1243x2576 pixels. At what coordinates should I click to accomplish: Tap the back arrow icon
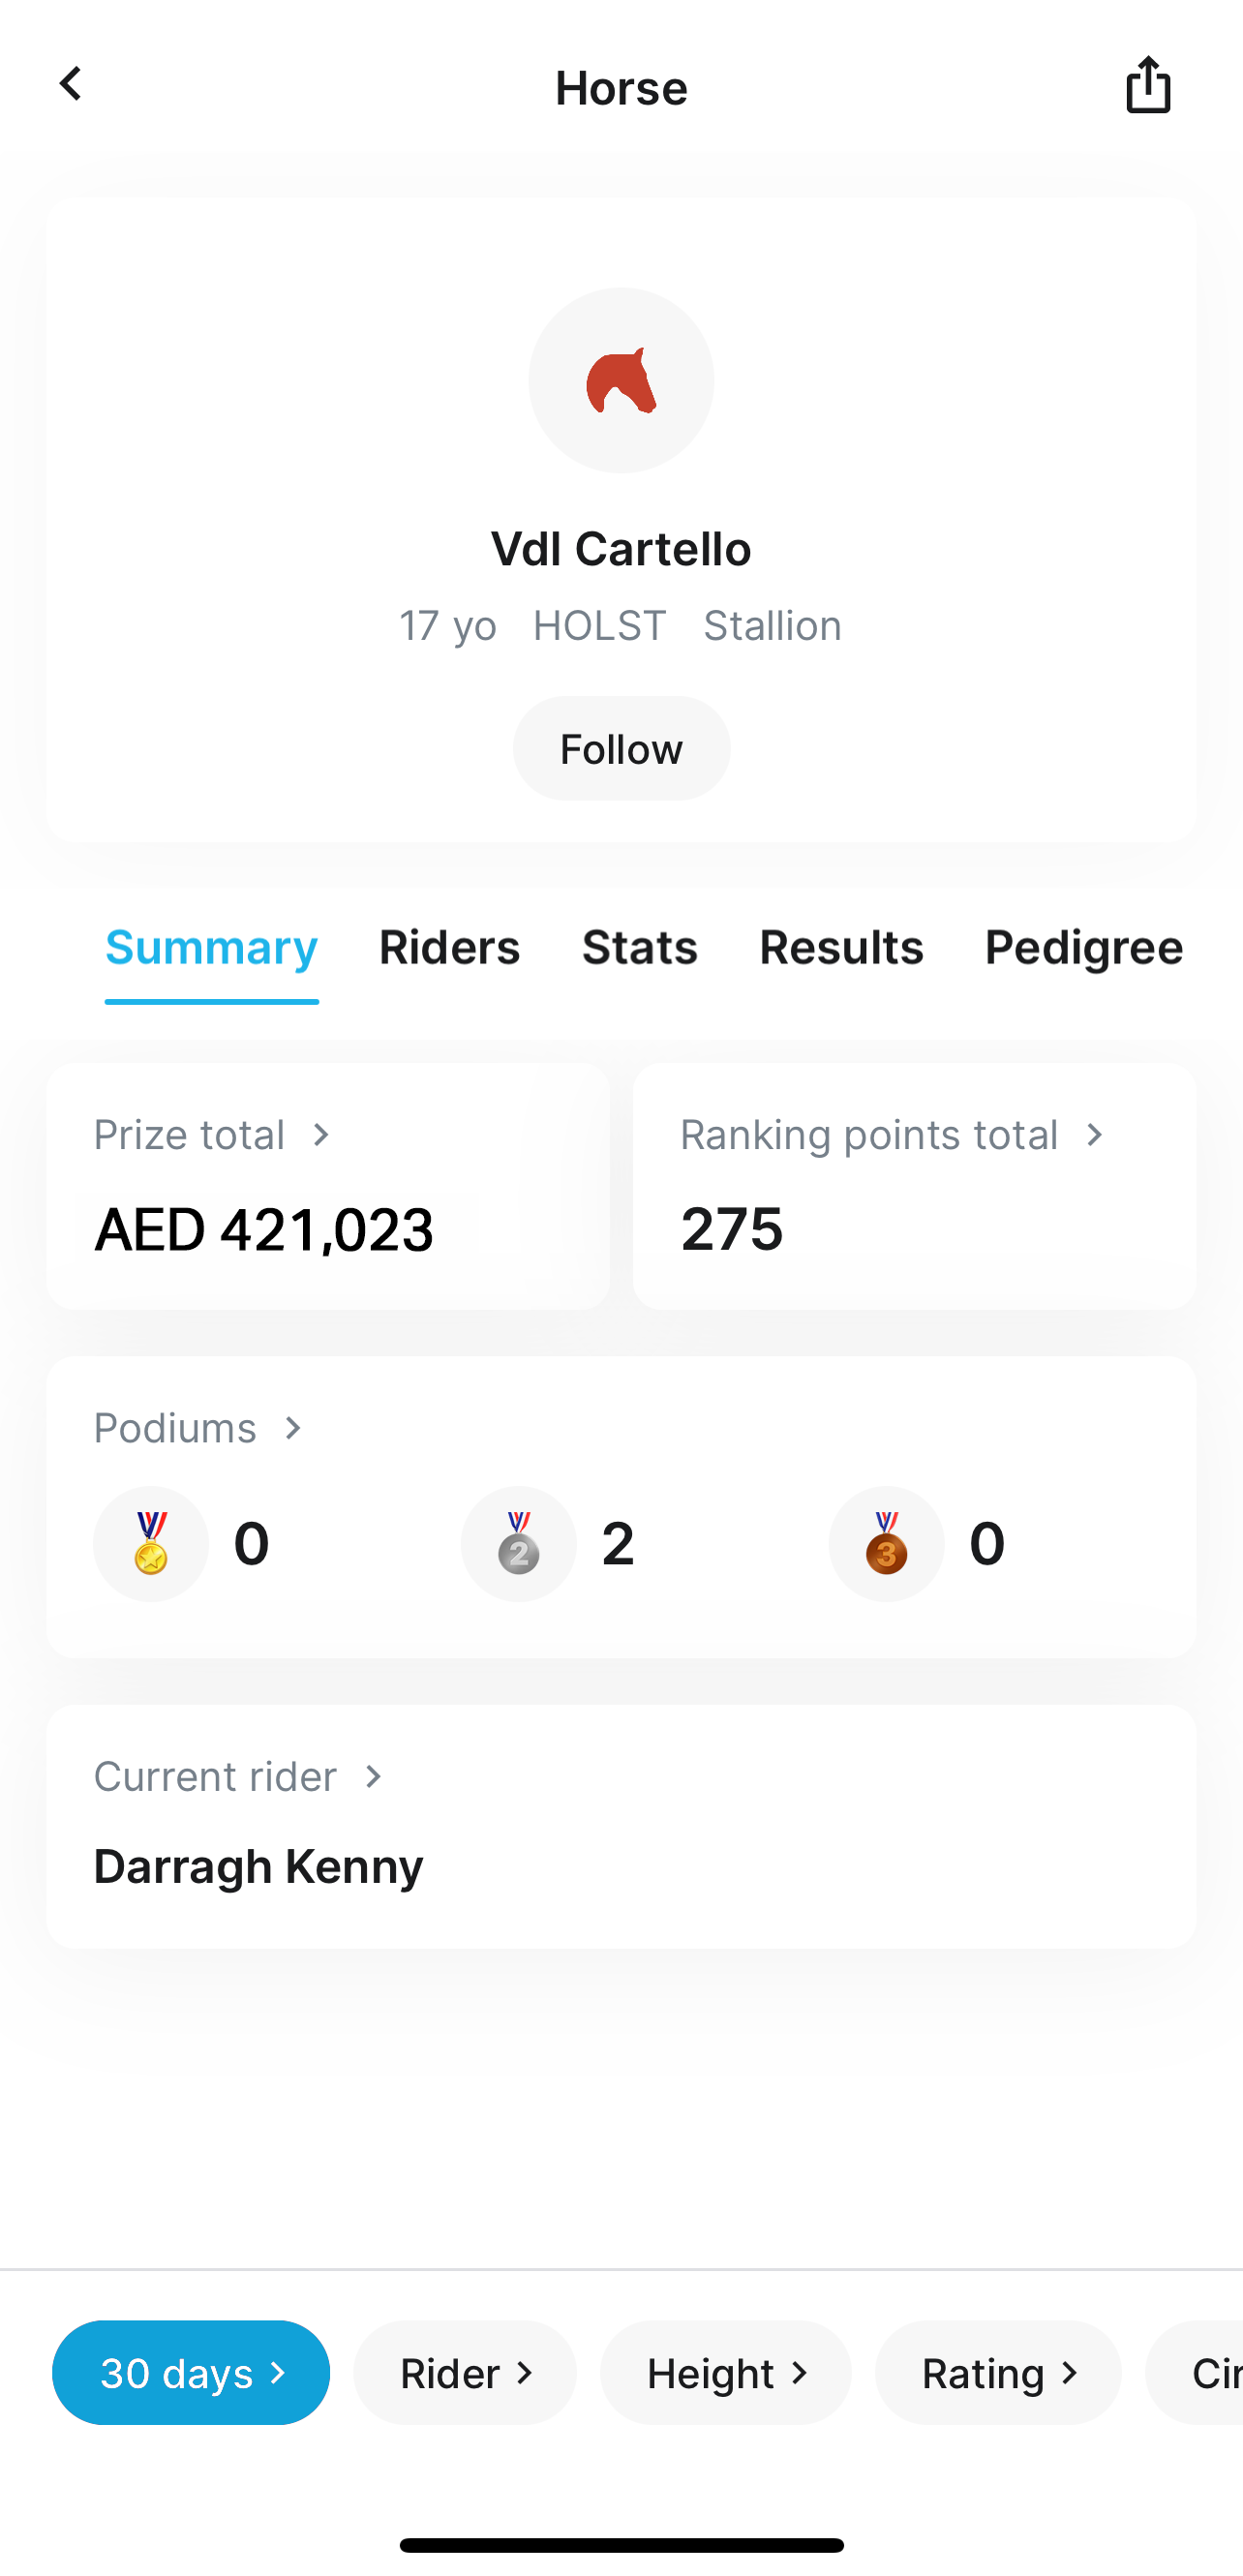coord(70,85)
